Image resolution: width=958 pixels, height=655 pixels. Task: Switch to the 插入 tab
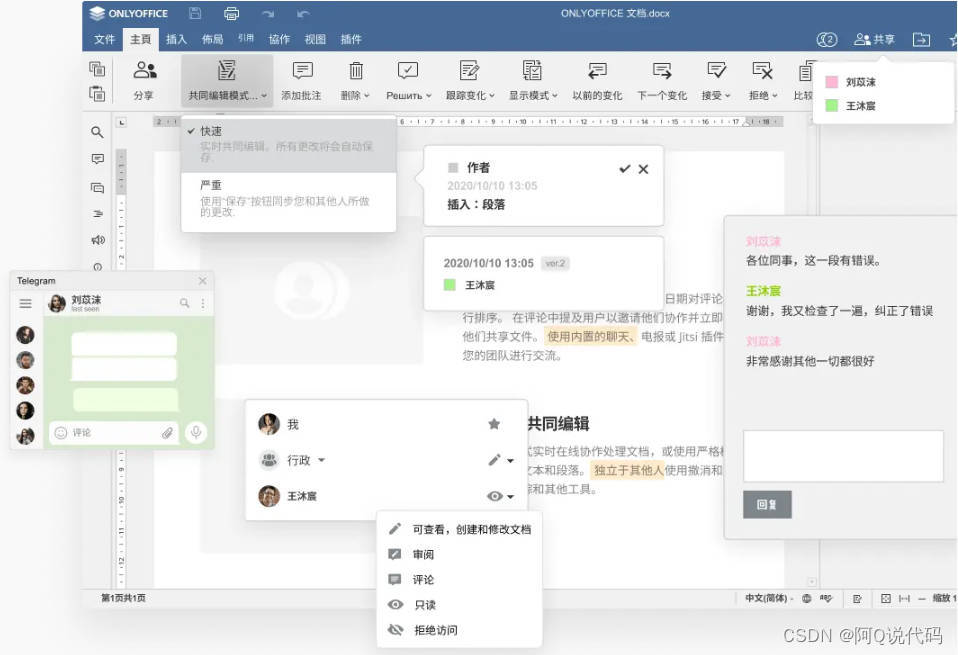pyautogui.click(x=176, y=39)
